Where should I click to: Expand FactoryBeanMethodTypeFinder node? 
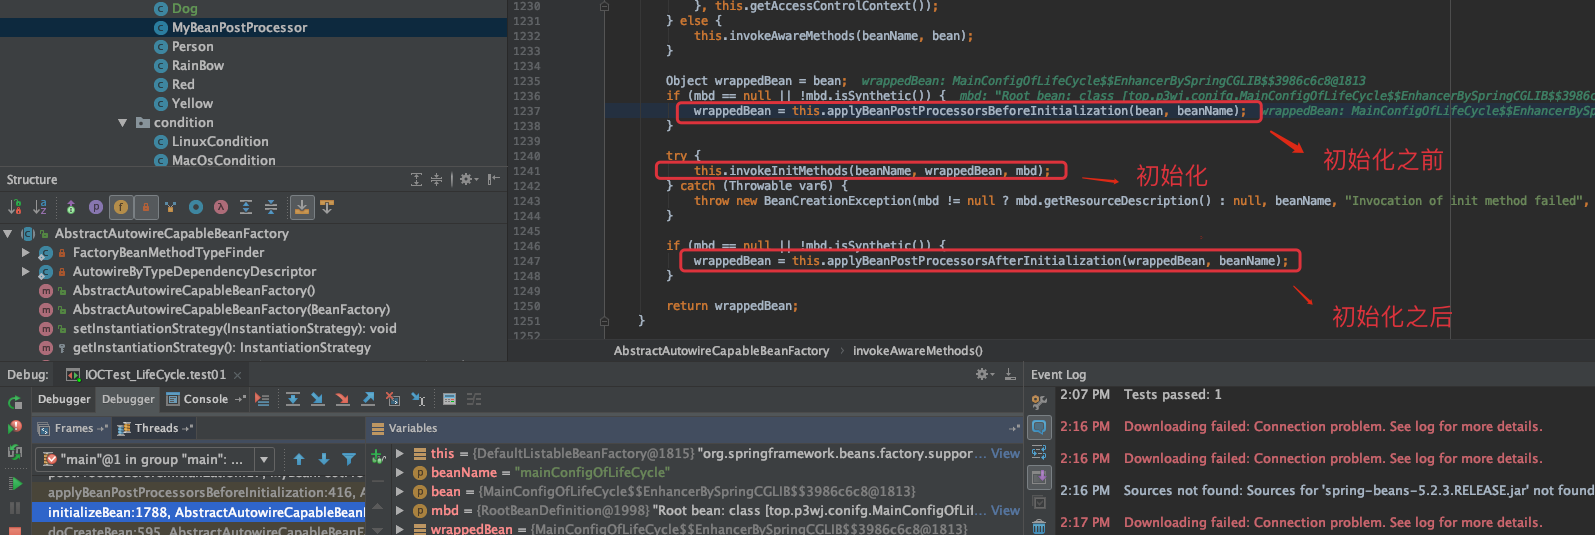click(x=26, y=253)
